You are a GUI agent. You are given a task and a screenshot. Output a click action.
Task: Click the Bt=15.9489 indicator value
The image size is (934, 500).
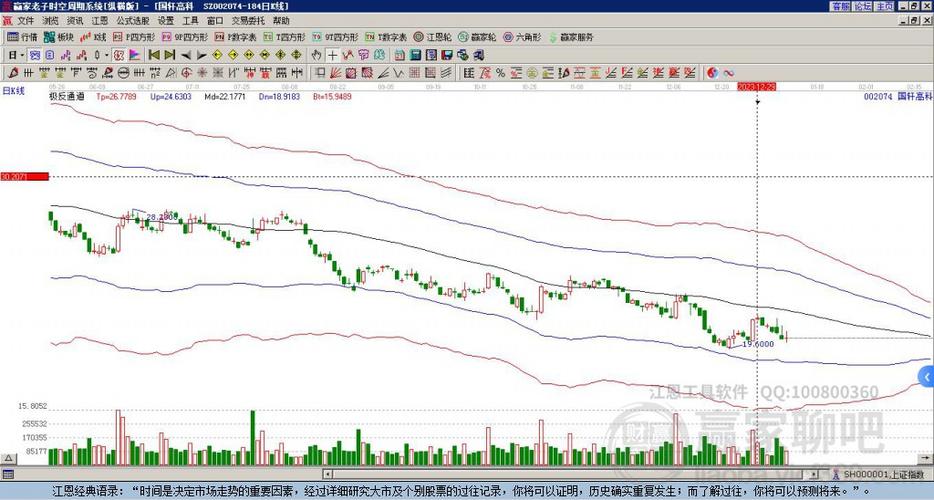[332, 96]
